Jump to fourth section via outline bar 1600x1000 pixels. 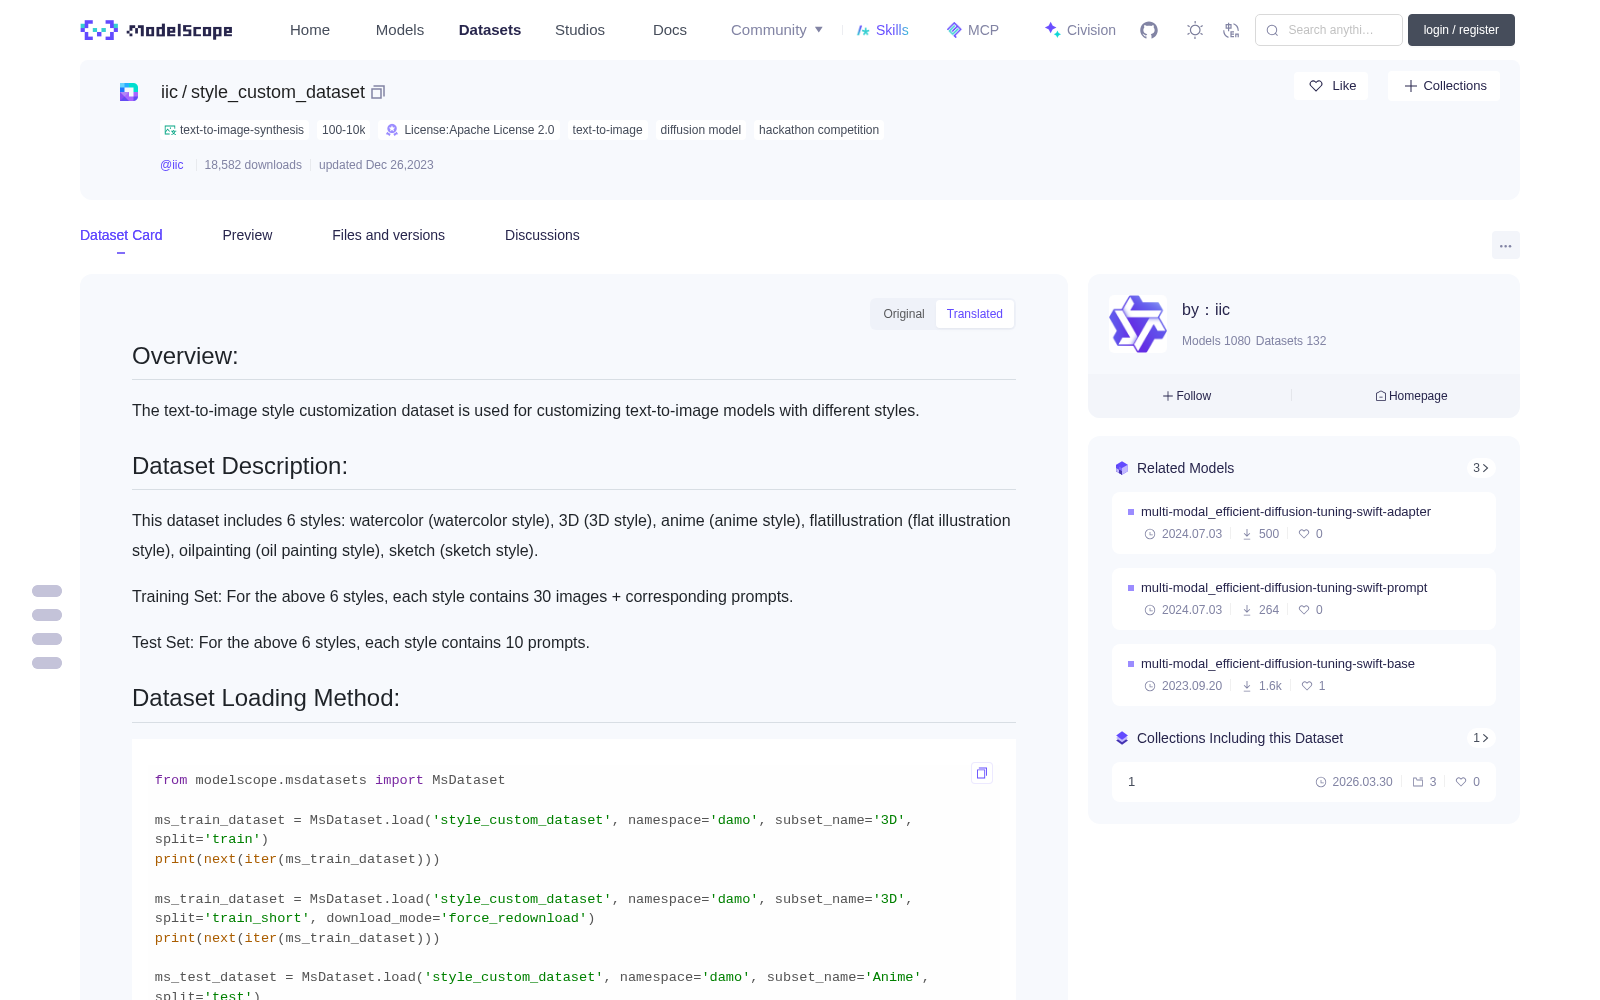[47, 663]
